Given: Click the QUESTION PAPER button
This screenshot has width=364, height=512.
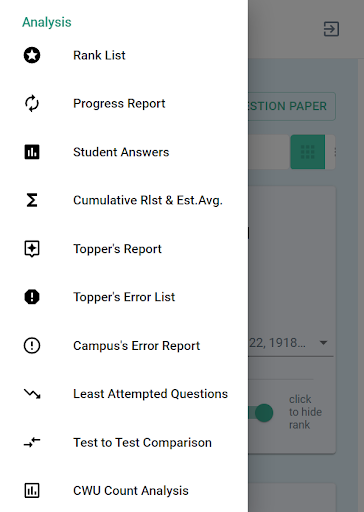Looking at the screenshot, I should point(292,106).
